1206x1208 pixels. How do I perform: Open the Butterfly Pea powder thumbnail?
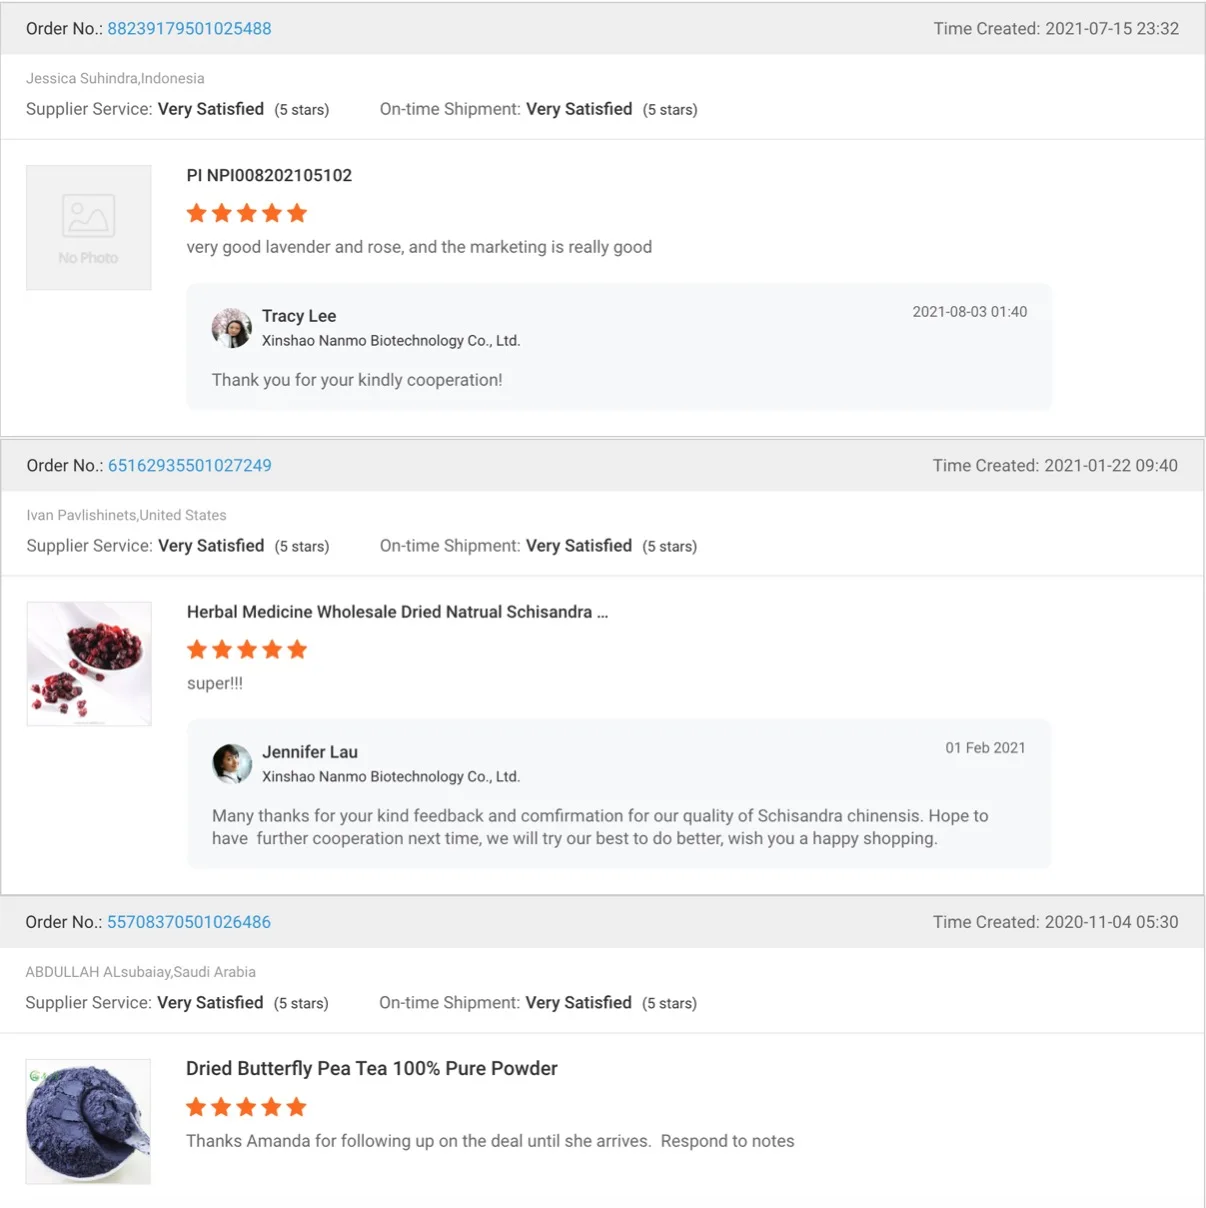pos(88,1121)
